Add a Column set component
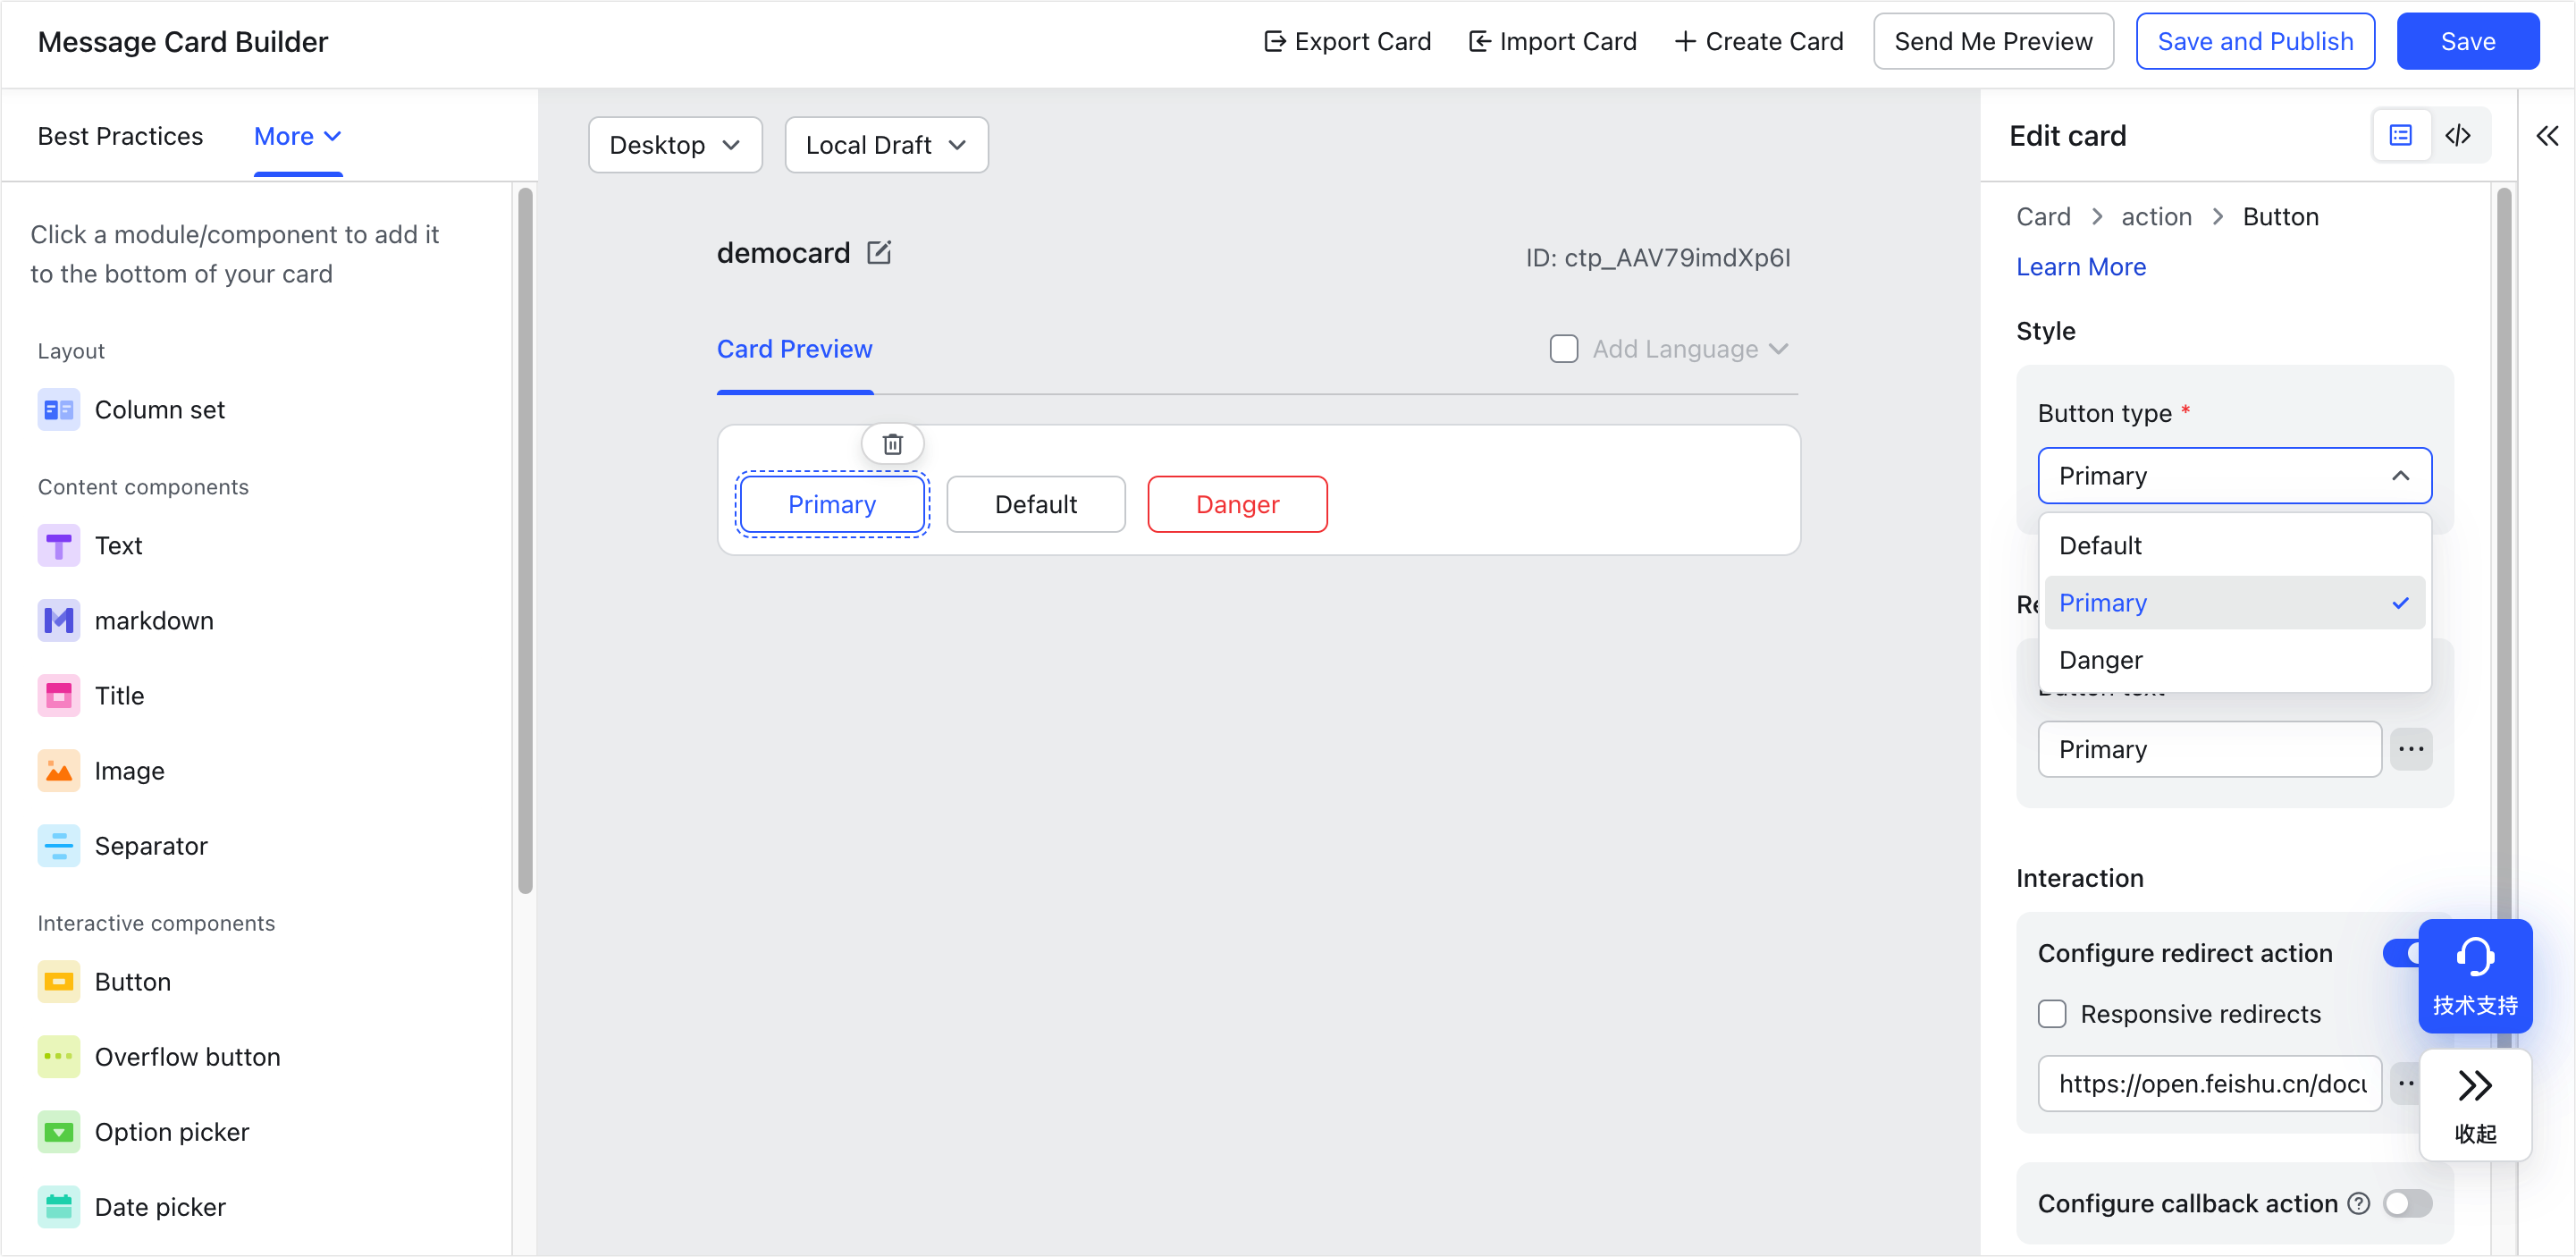2576x1257 pixels. (x=131, y=409)
